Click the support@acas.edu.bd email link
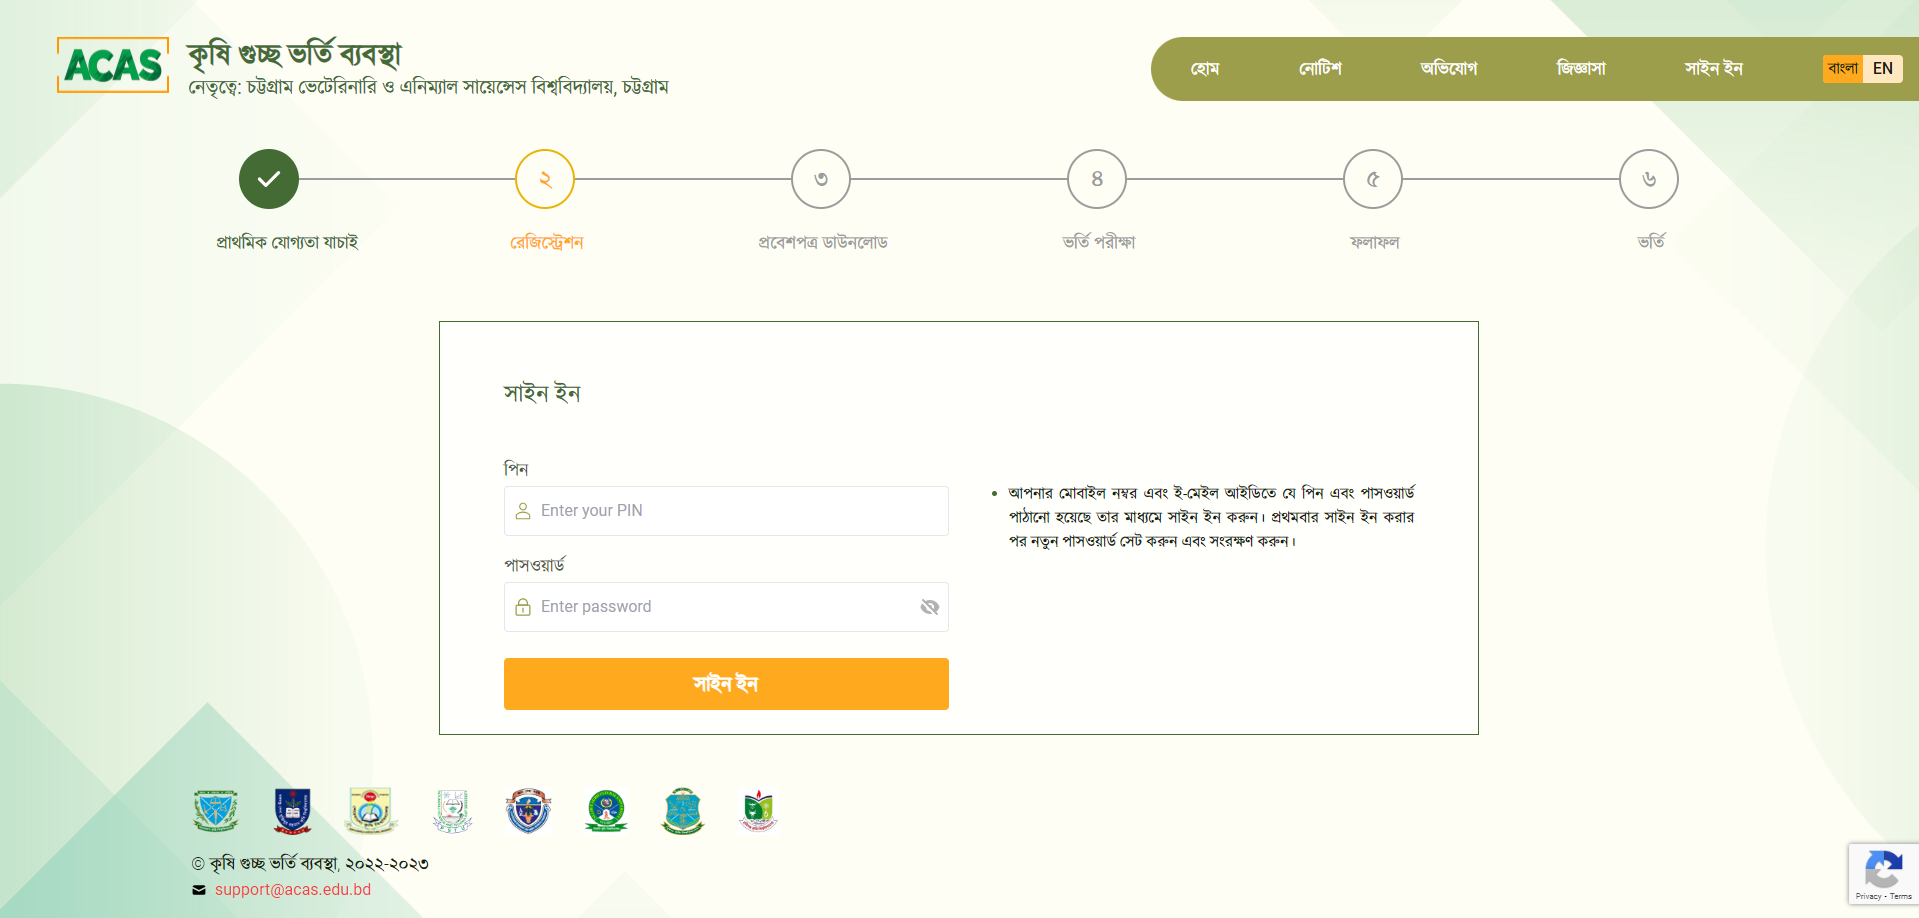Viewport: 1919px width, 918px height. [x=292, y=890]
